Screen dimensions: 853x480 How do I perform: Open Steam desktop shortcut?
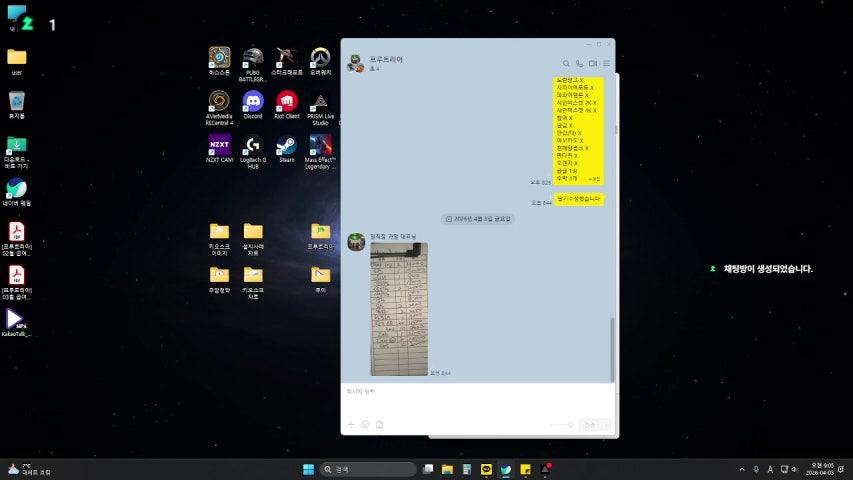pyautogui.click(x=286, y=145)
